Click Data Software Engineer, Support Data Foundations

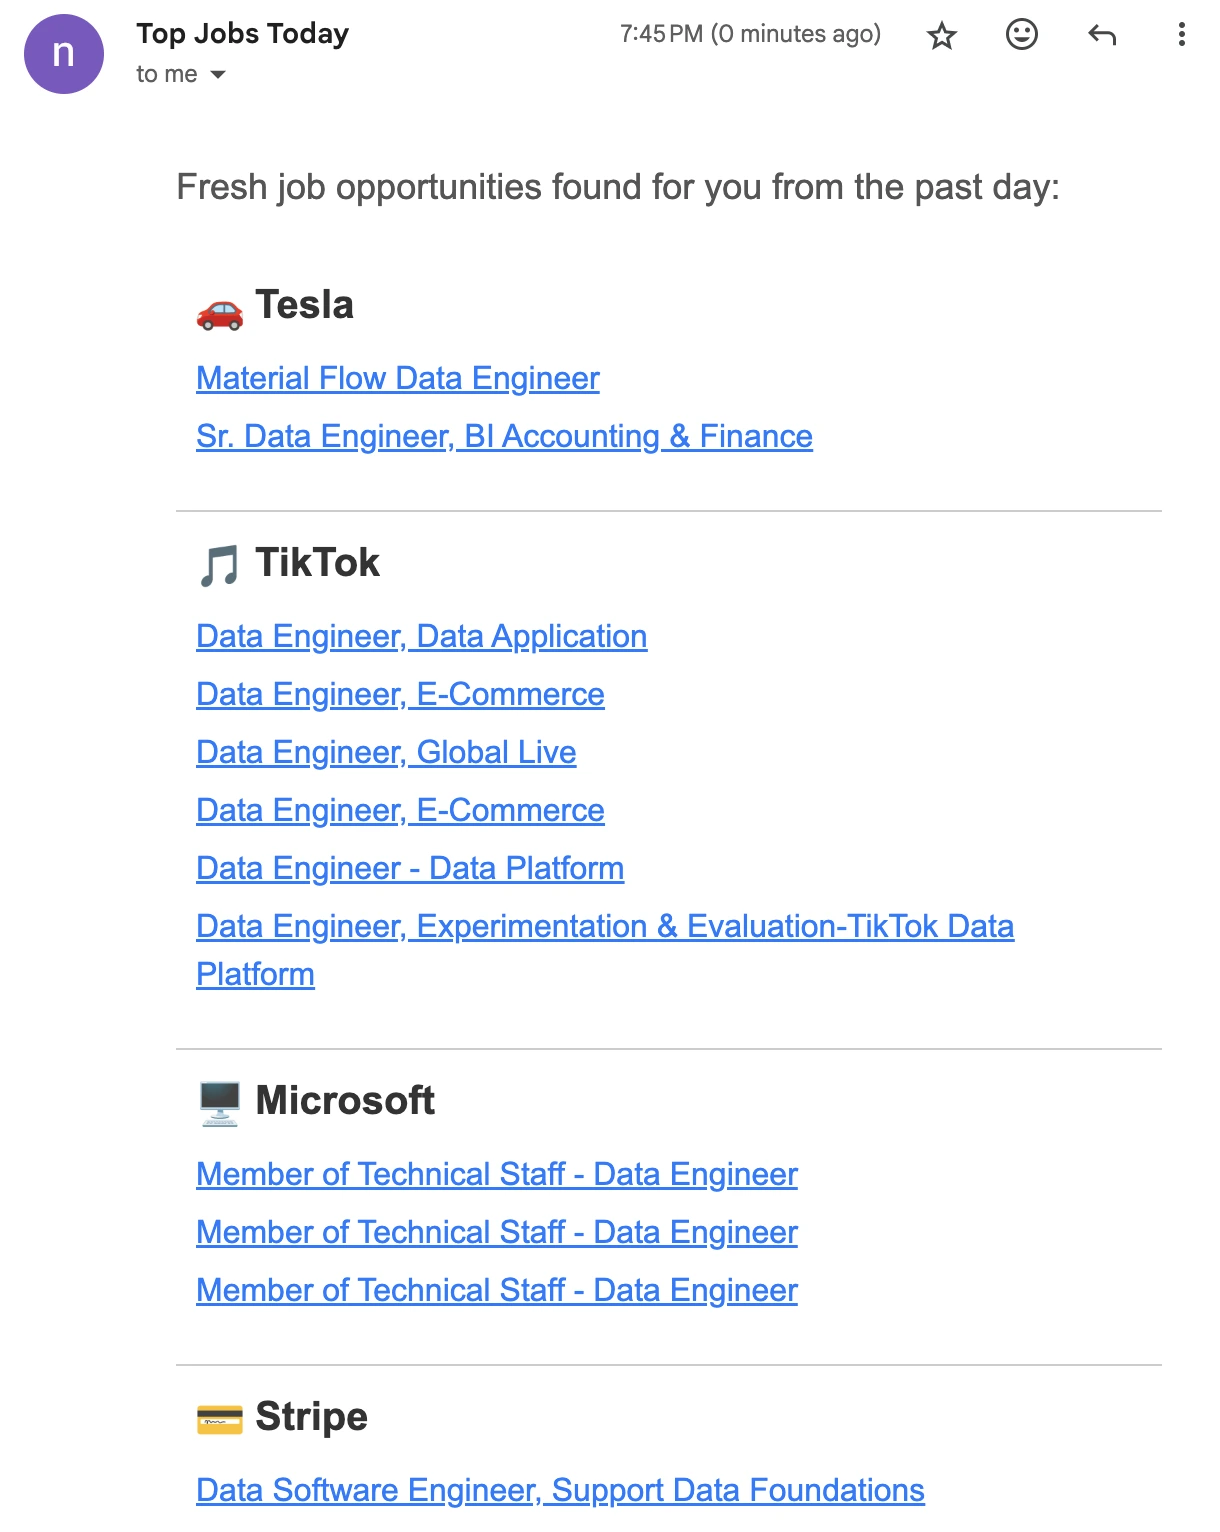[560, 1490]
